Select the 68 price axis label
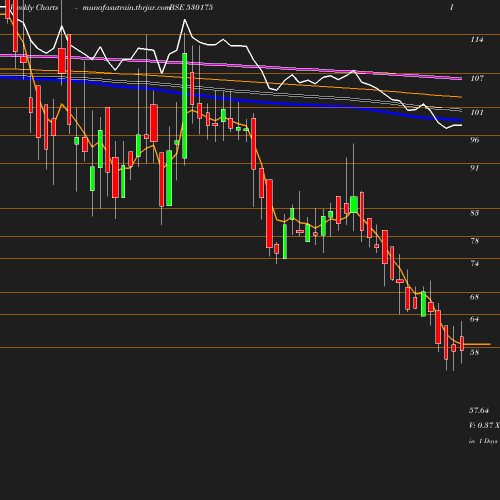Image resolution: width=500 pixels, height=500 pixels. (475, 297)
